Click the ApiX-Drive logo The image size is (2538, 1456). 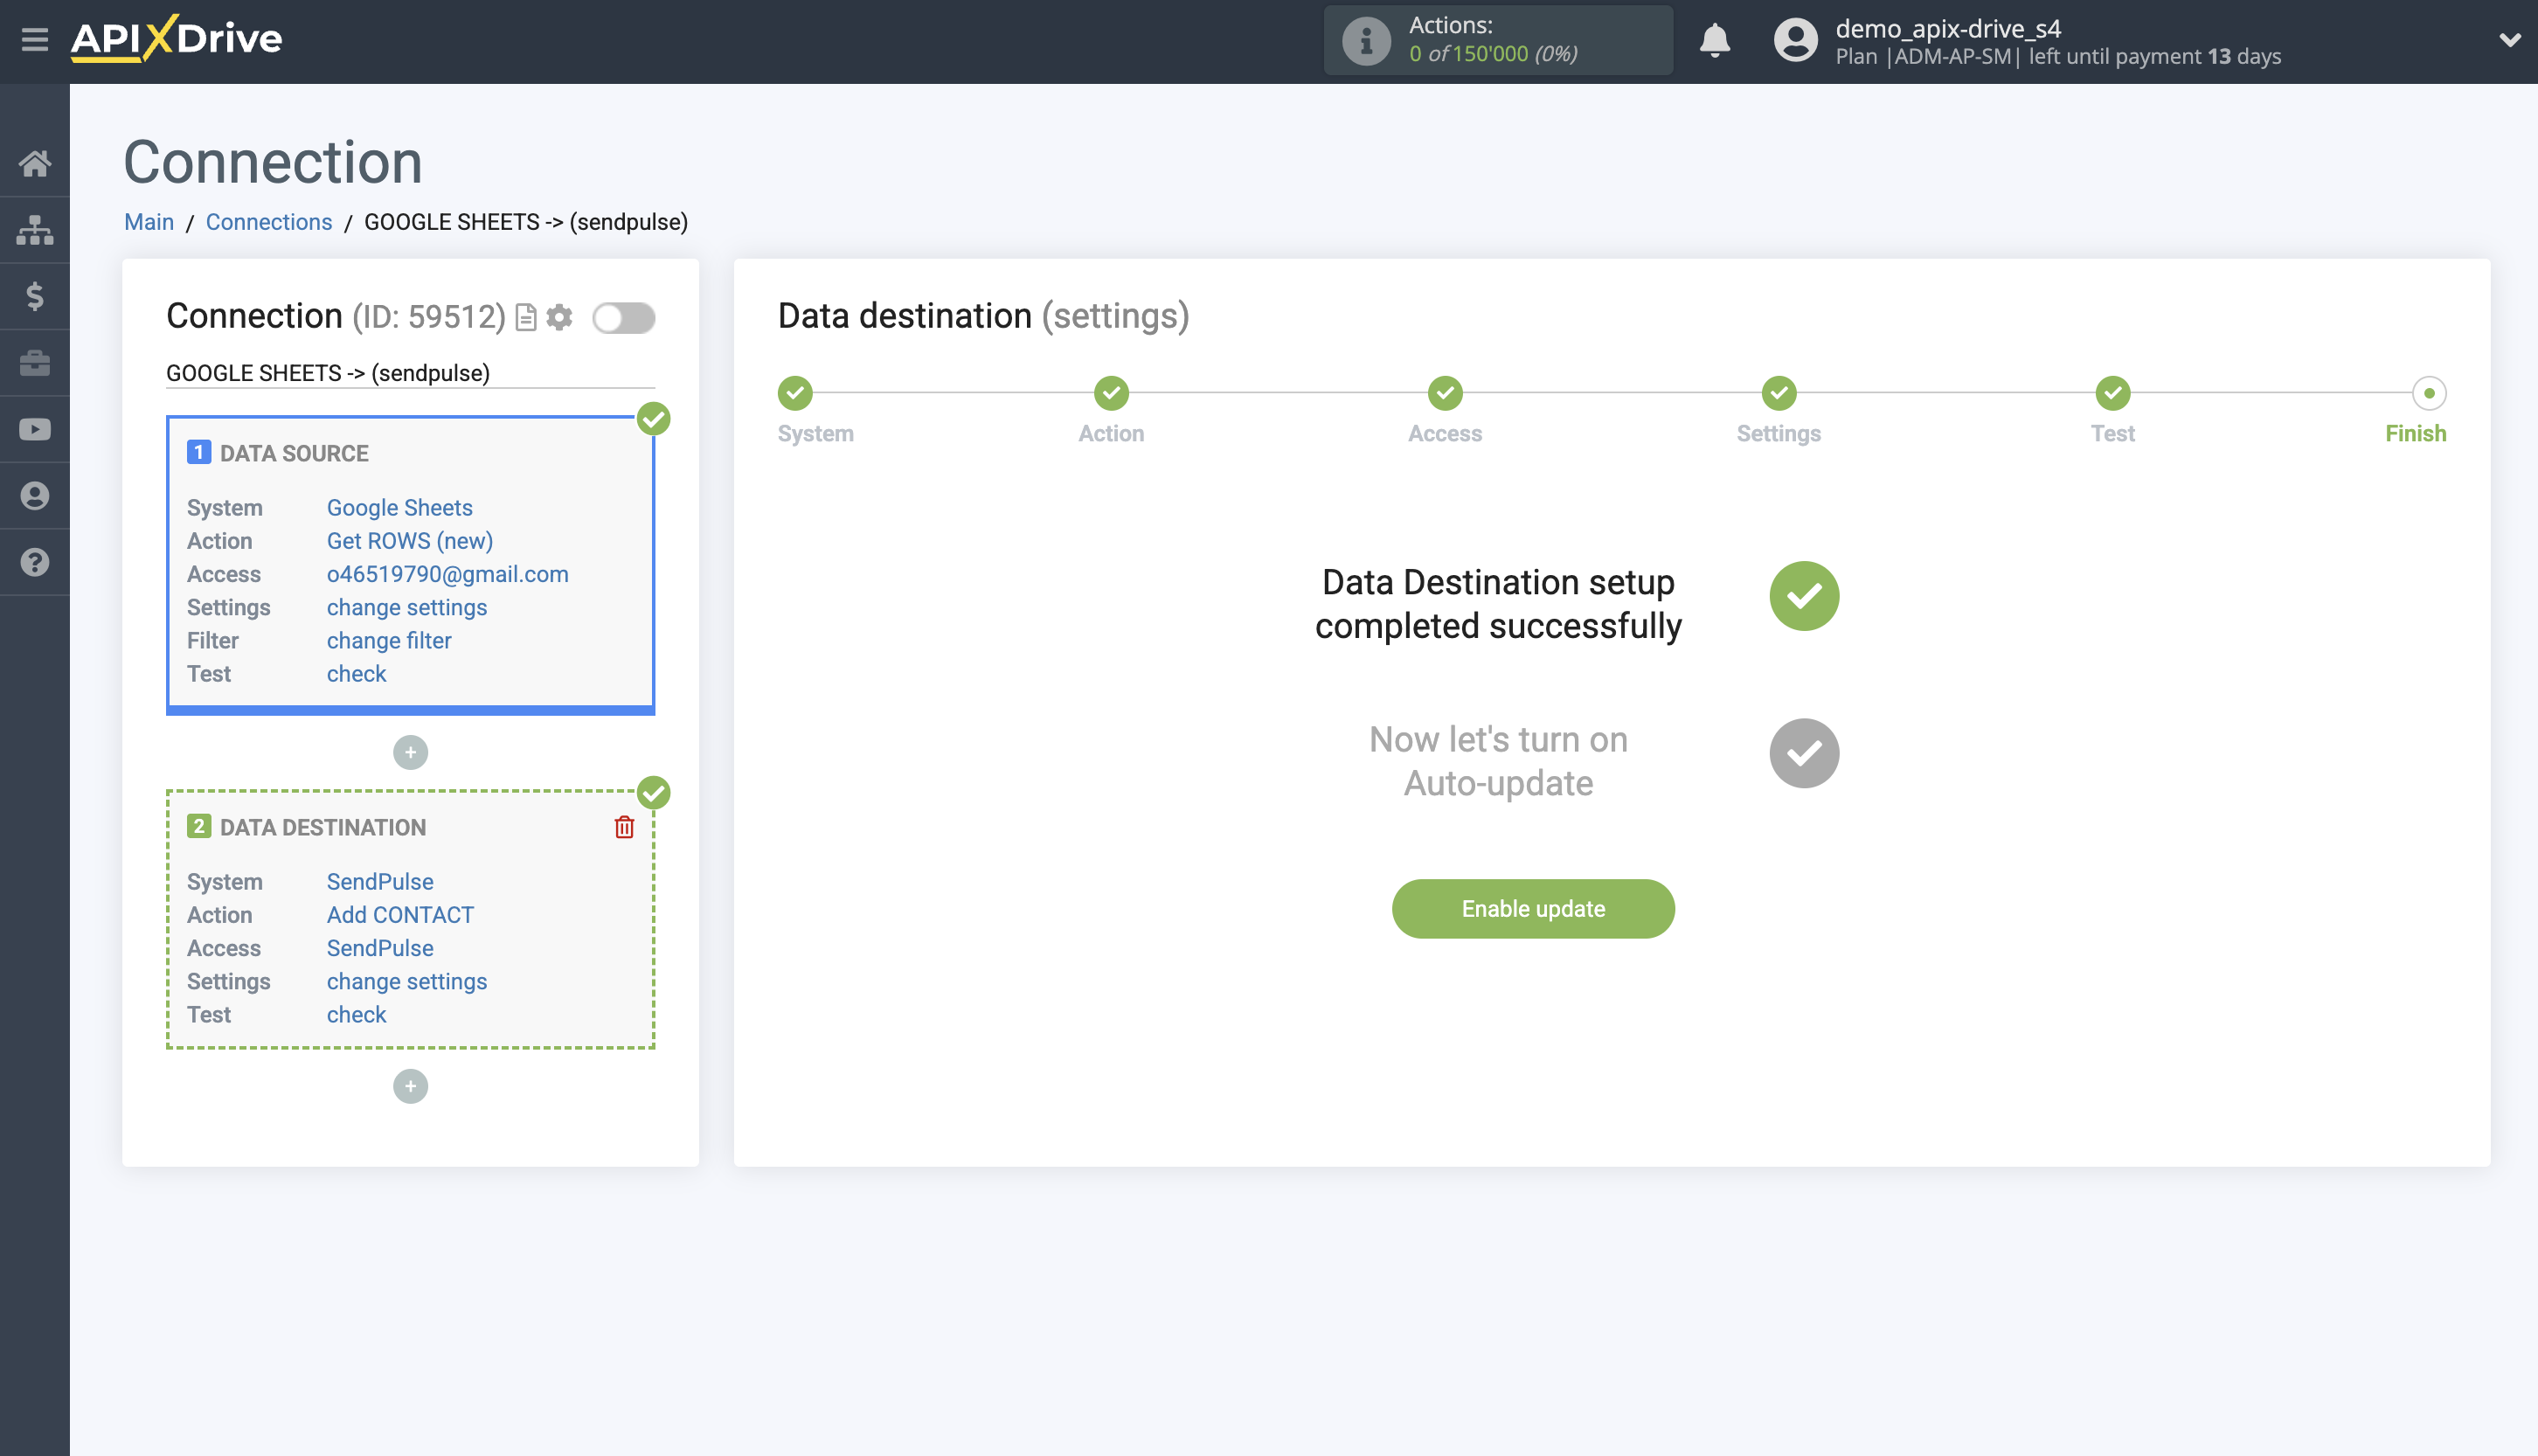coord(176,39)
